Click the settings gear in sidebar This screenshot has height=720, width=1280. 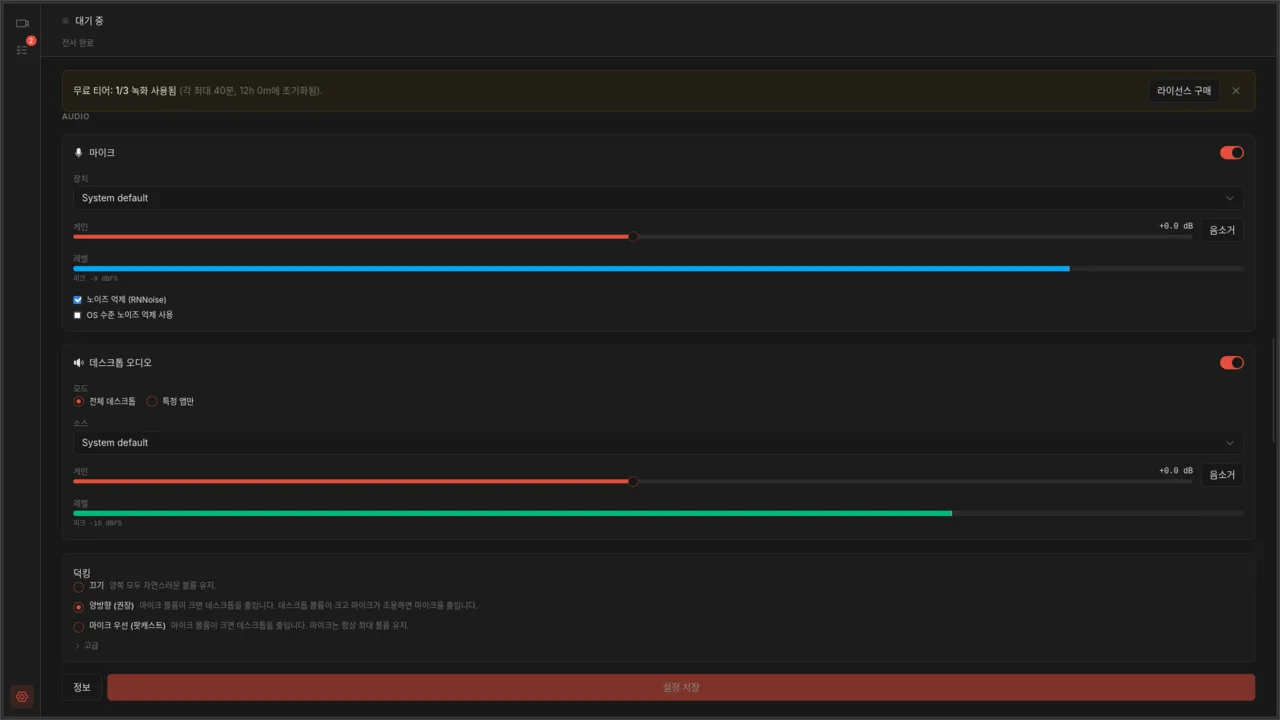tap(22, 697)
